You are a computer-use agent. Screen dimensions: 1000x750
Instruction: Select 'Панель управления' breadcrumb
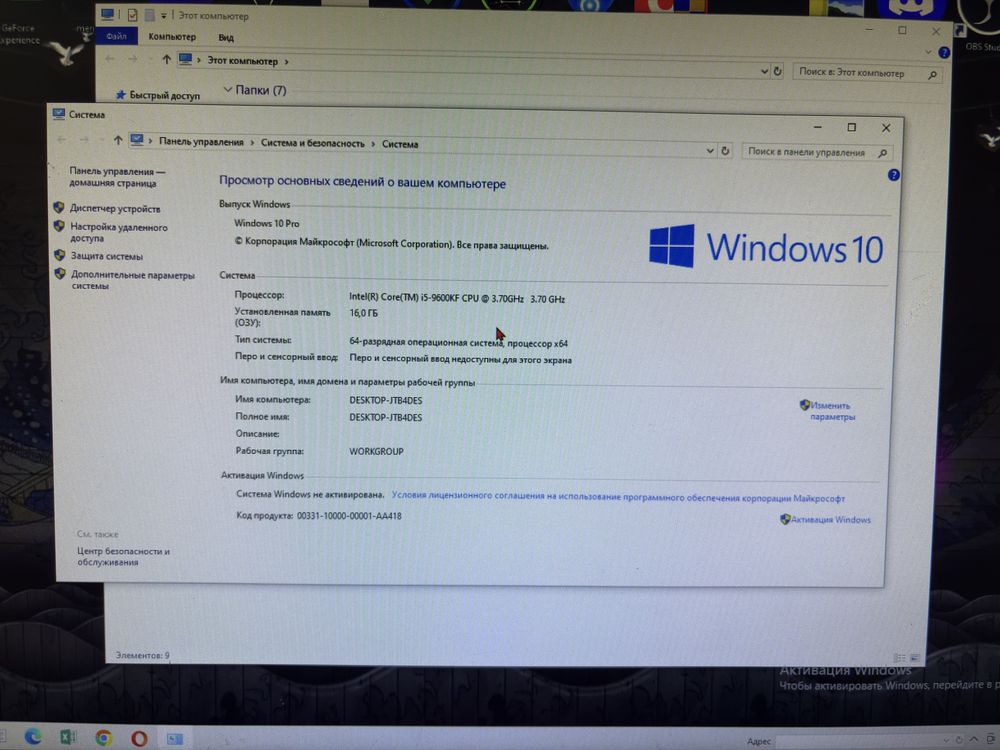click(201, 142)
